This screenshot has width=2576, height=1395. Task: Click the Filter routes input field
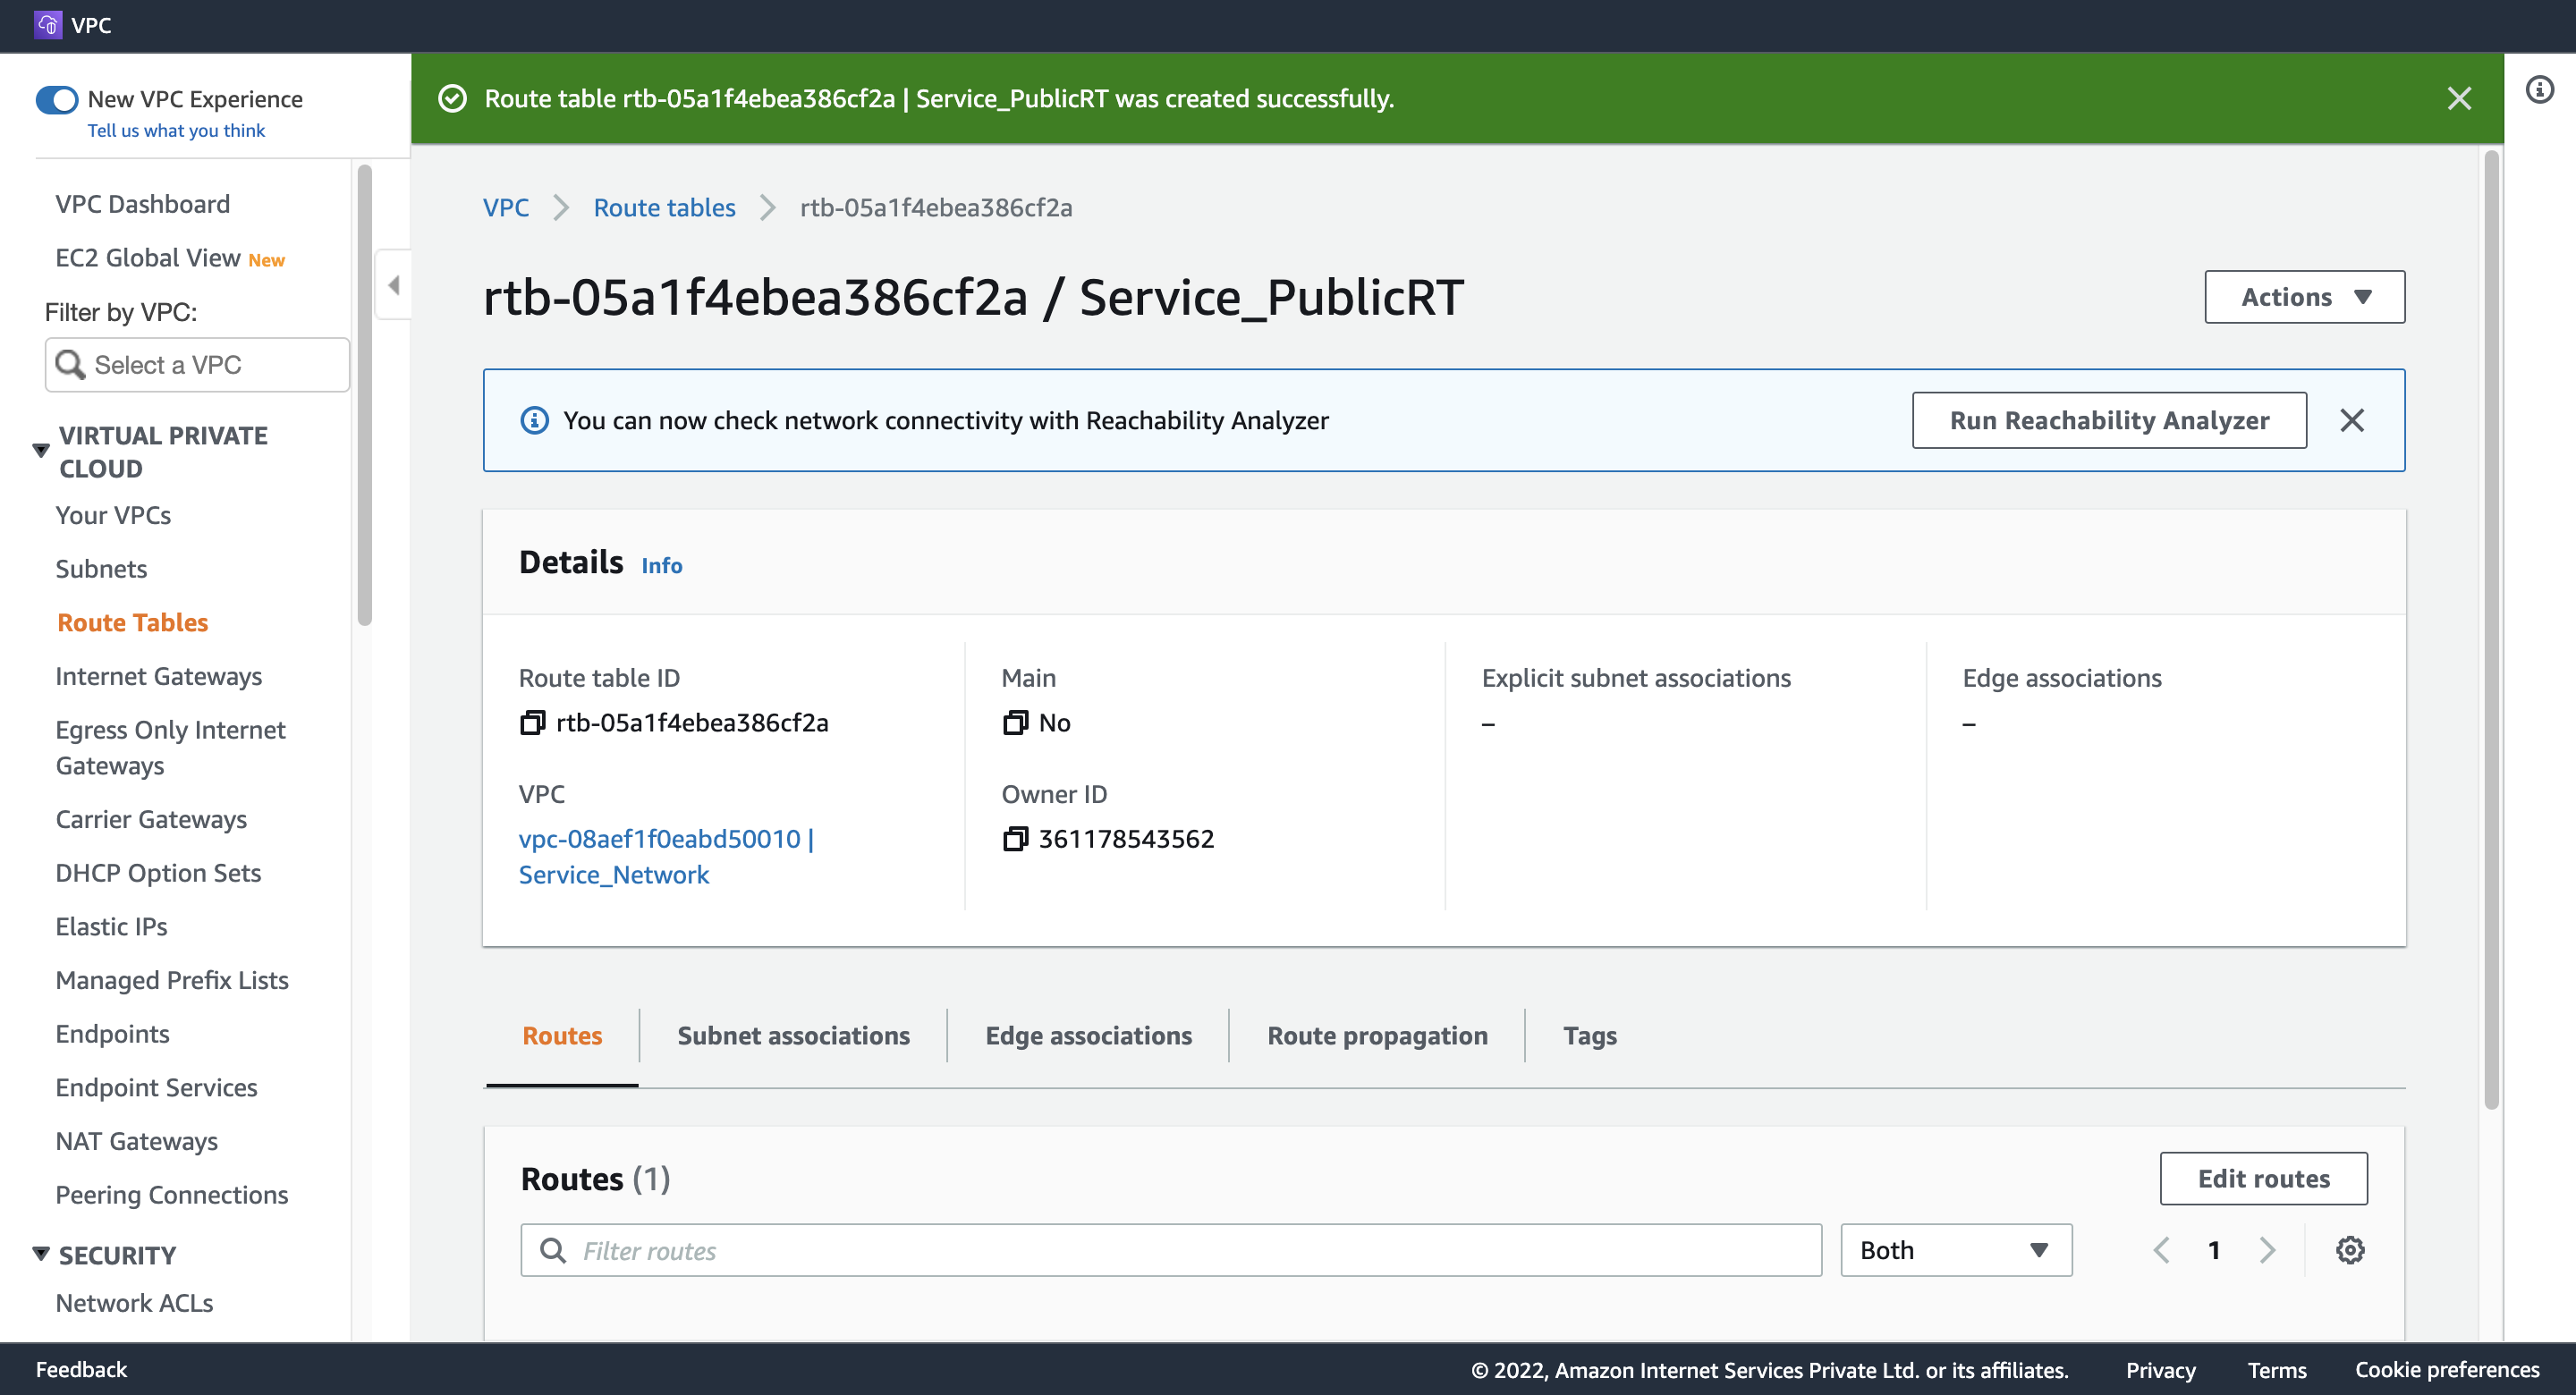pyautogui.click(x=1171, y=1249)
